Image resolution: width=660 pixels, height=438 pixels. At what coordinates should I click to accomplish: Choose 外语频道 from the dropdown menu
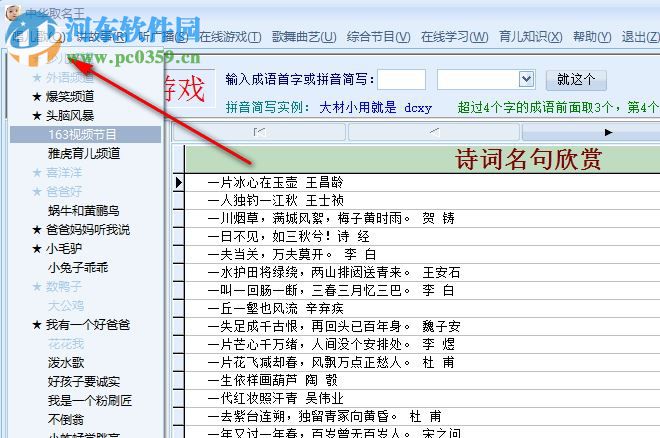[x=85, y=77]
